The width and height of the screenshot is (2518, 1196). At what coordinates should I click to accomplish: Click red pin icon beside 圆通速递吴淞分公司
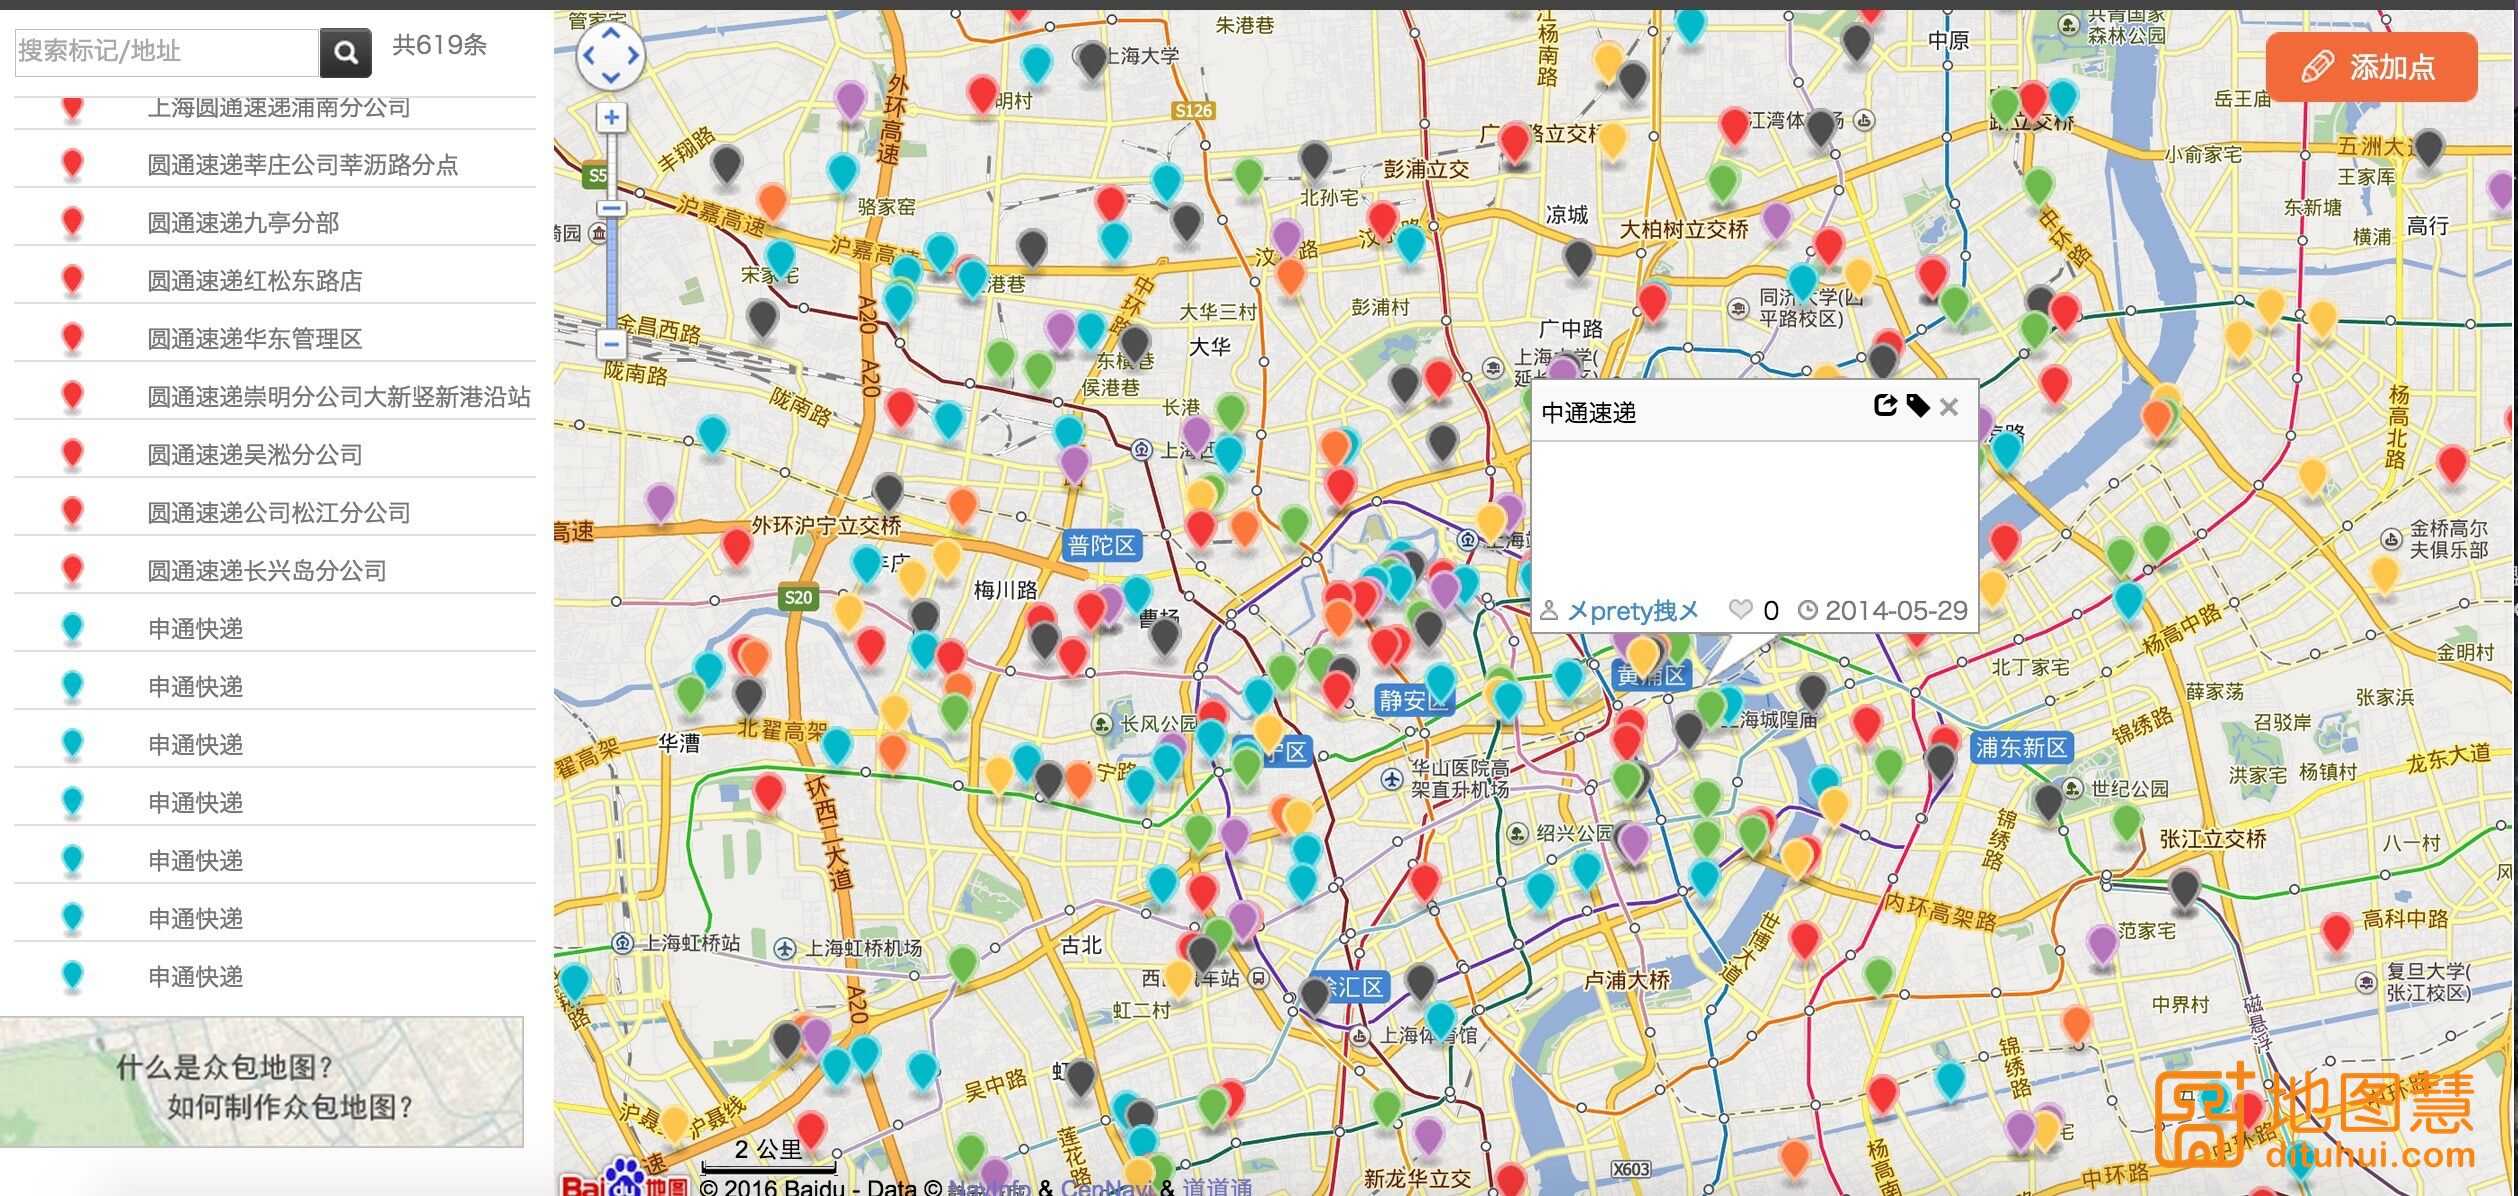[72, 454]
